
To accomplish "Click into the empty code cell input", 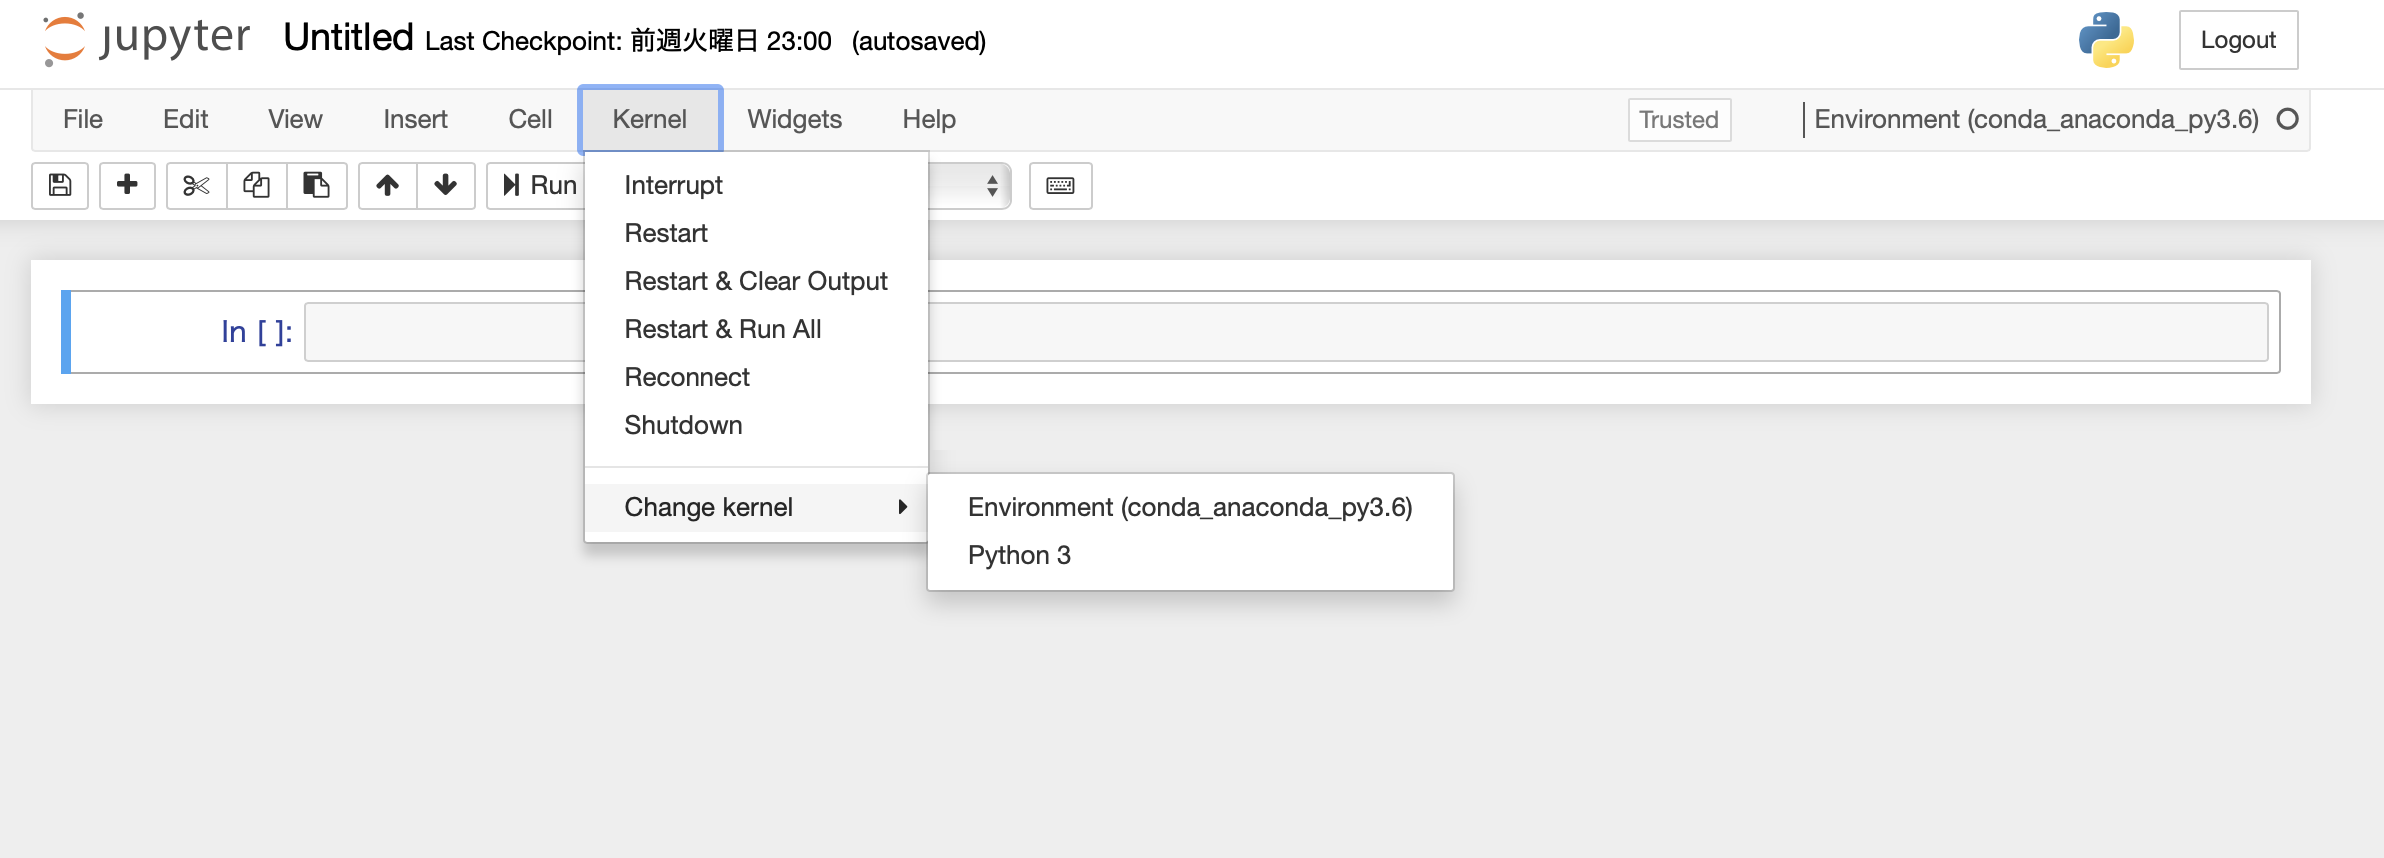I will point(1286,332).
